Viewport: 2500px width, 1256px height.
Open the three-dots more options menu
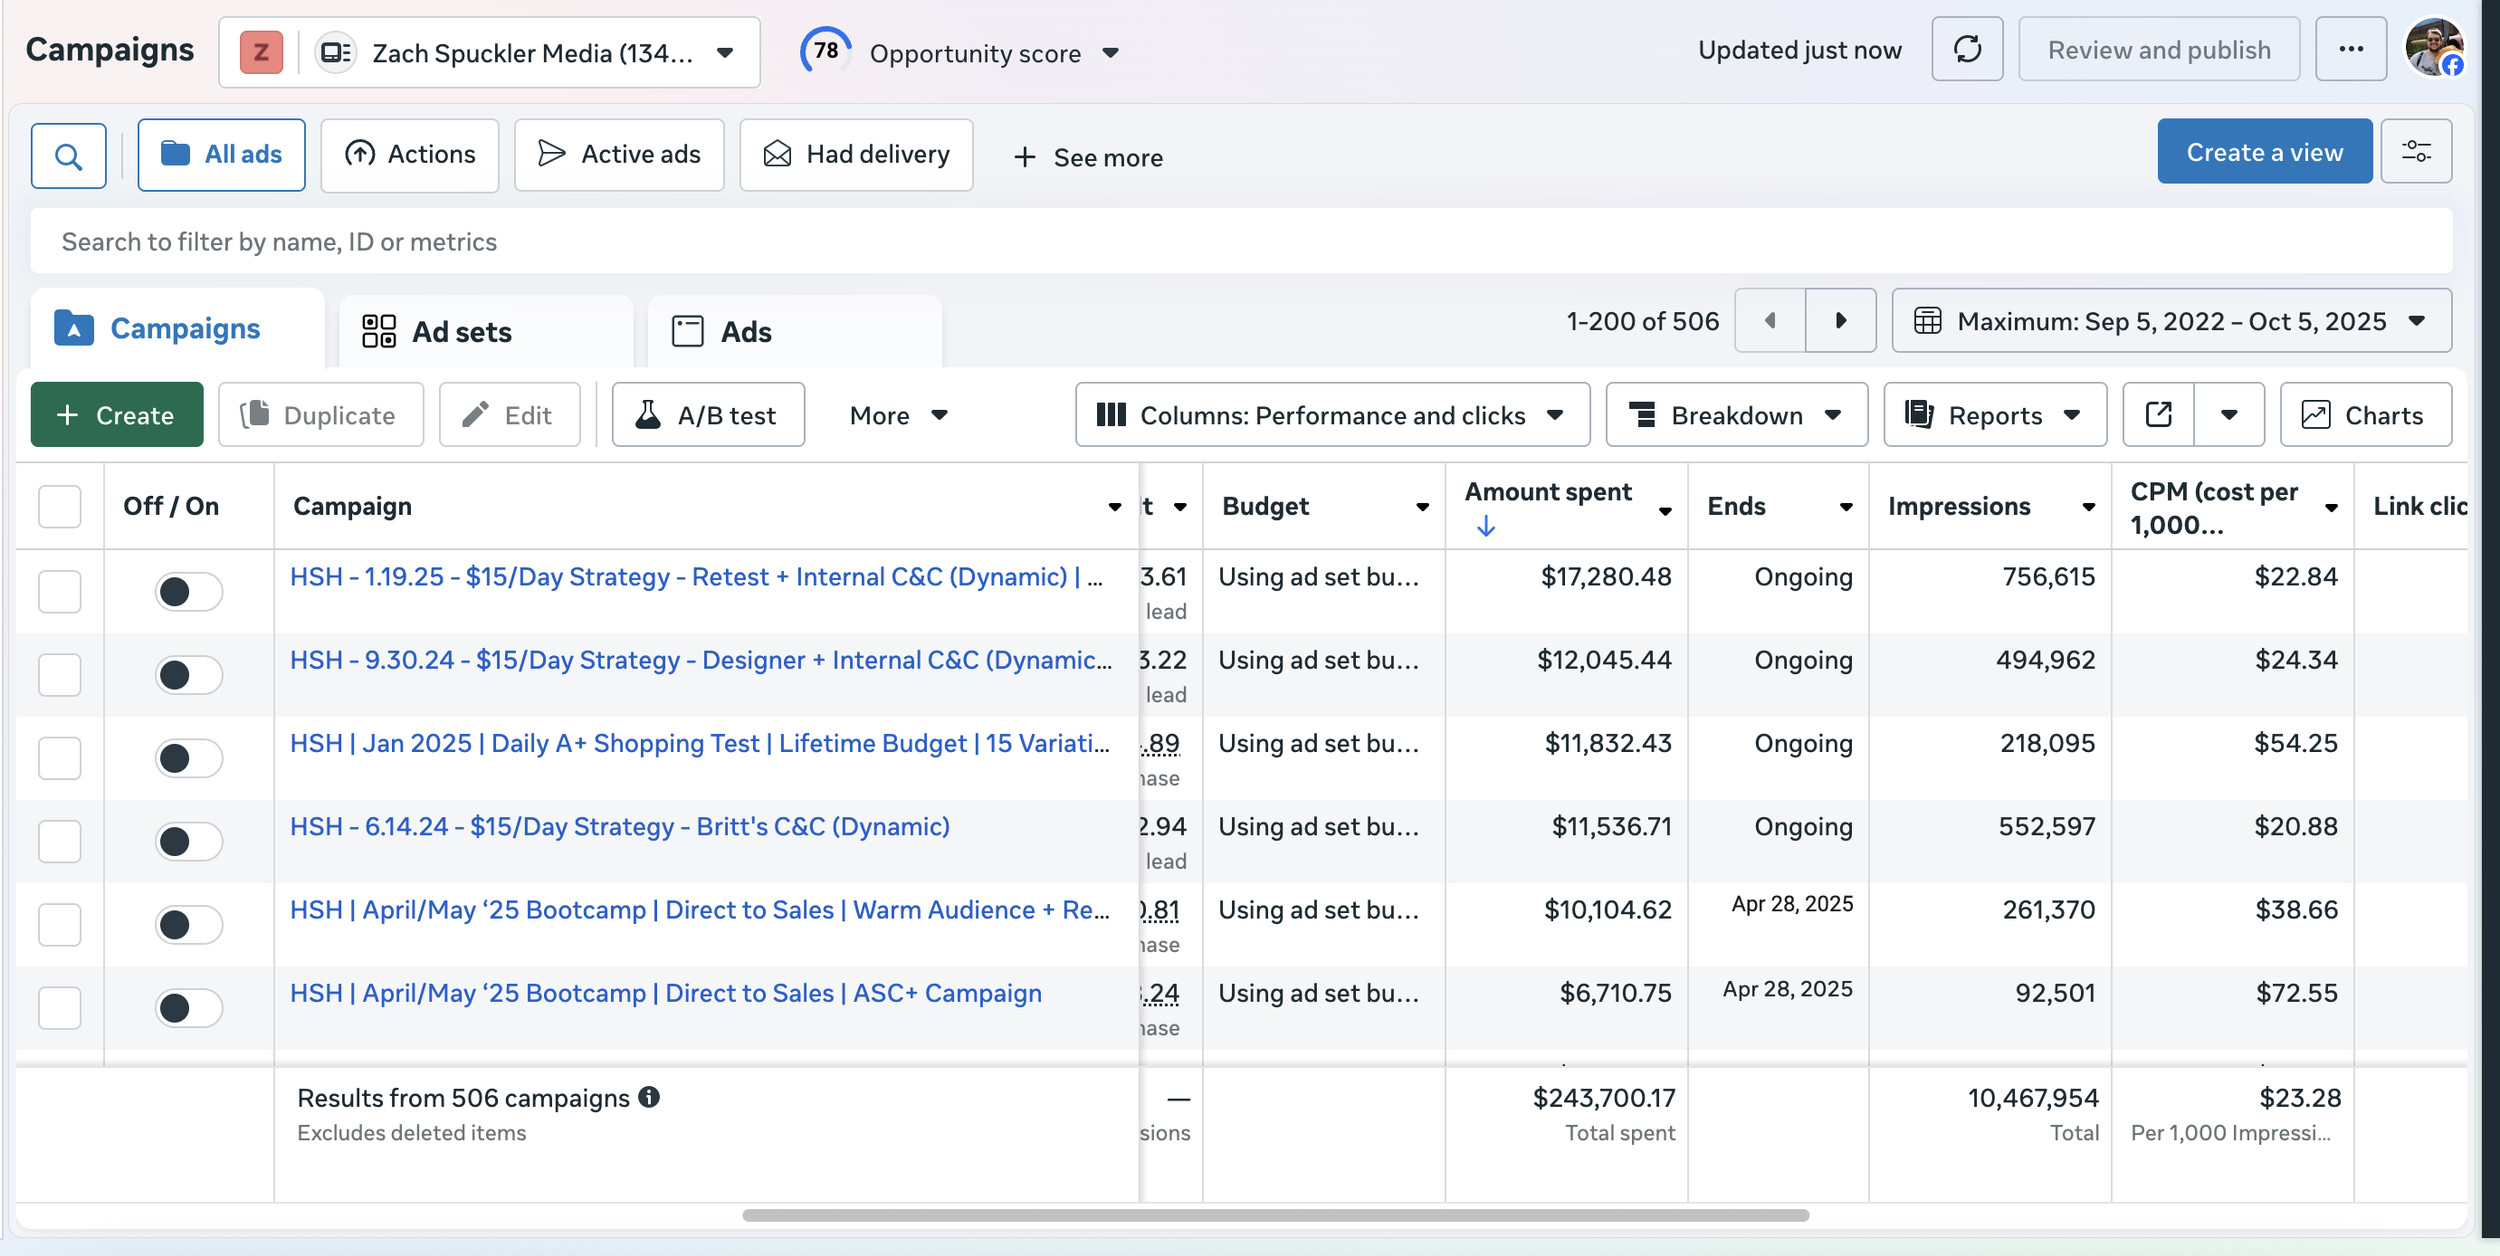click(2350, 49)
